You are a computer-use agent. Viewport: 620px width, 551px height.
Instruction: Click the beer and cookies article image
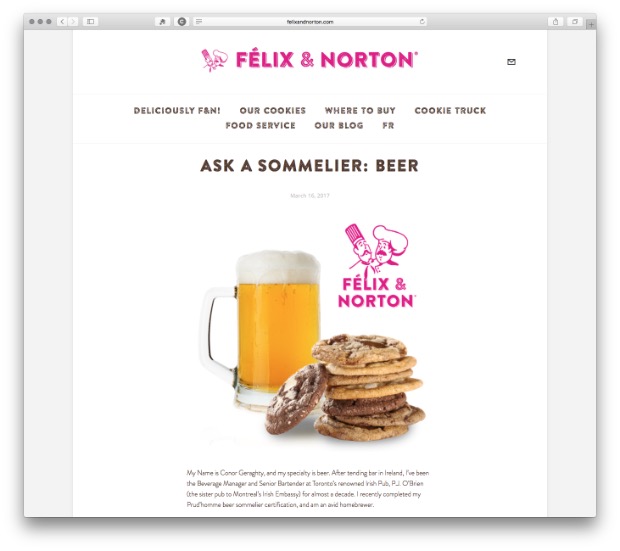(310, 333)
